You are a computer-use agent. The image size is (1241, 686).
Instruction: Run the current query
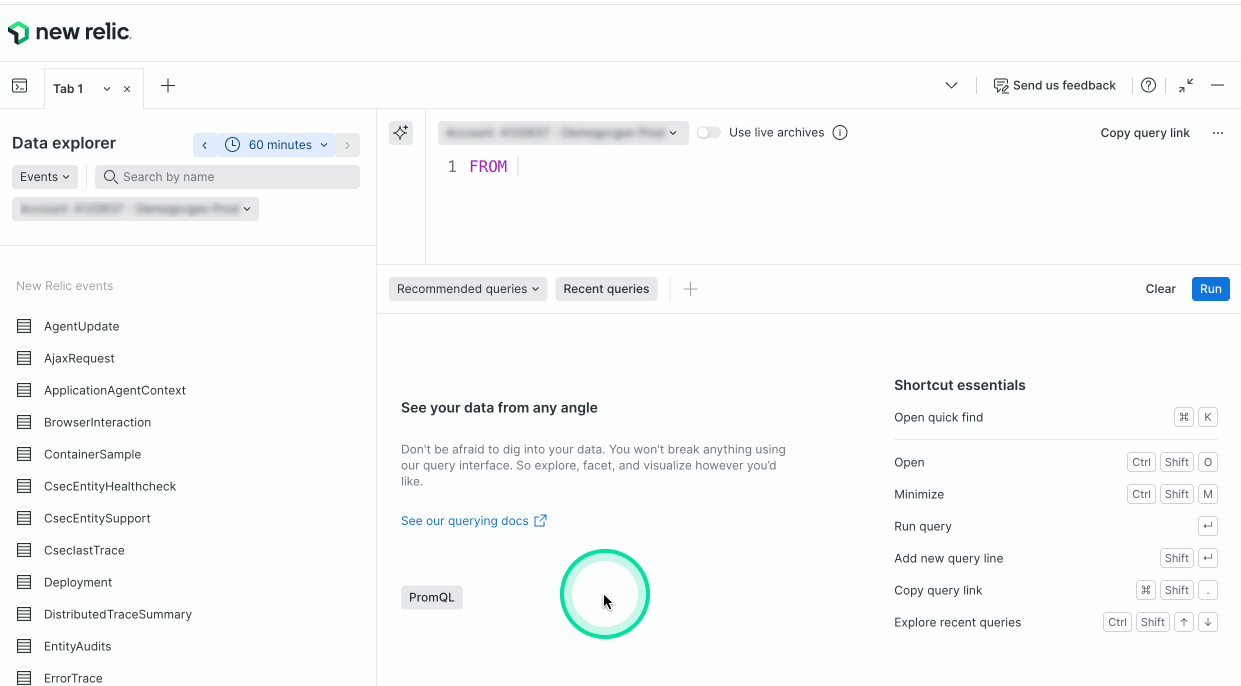pyautogui.click(x=1210, y=288)
